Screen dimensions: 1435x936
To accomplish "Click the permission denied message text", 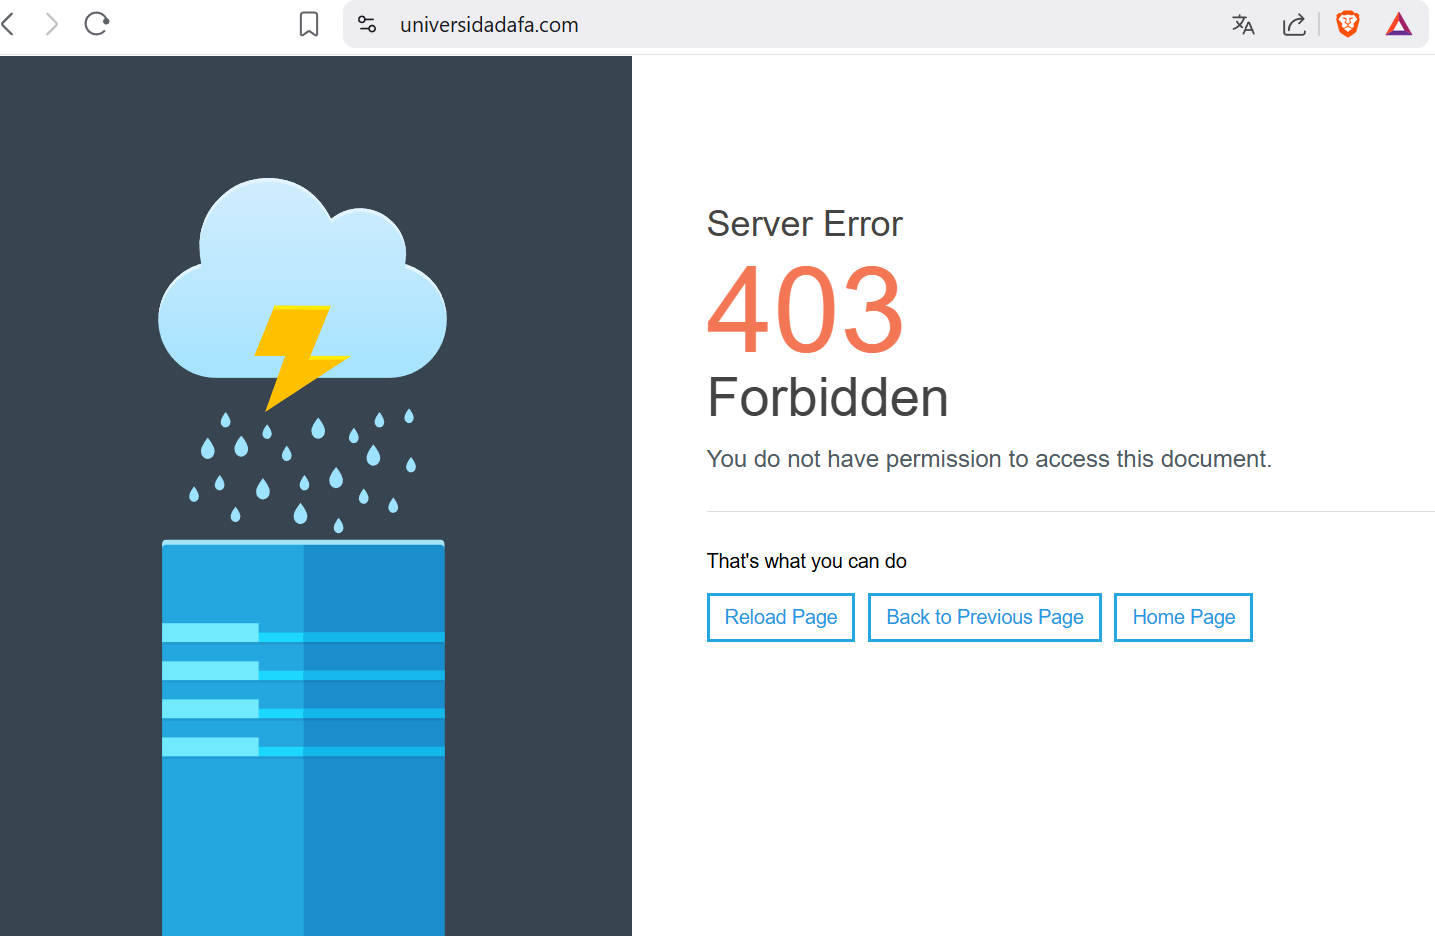I will pos(988,459).
